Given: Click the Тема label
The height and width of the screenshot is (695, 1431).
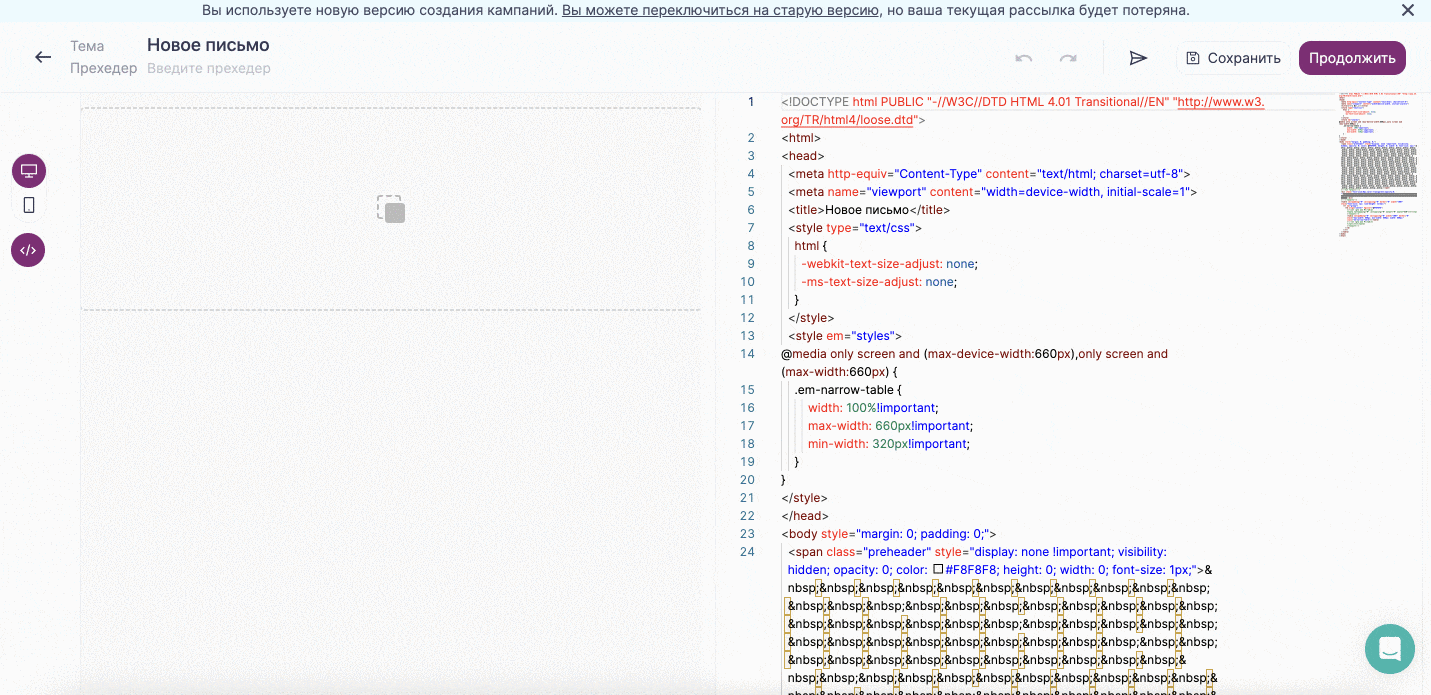Looking at the screenshot, I should [x=87, y=46].
